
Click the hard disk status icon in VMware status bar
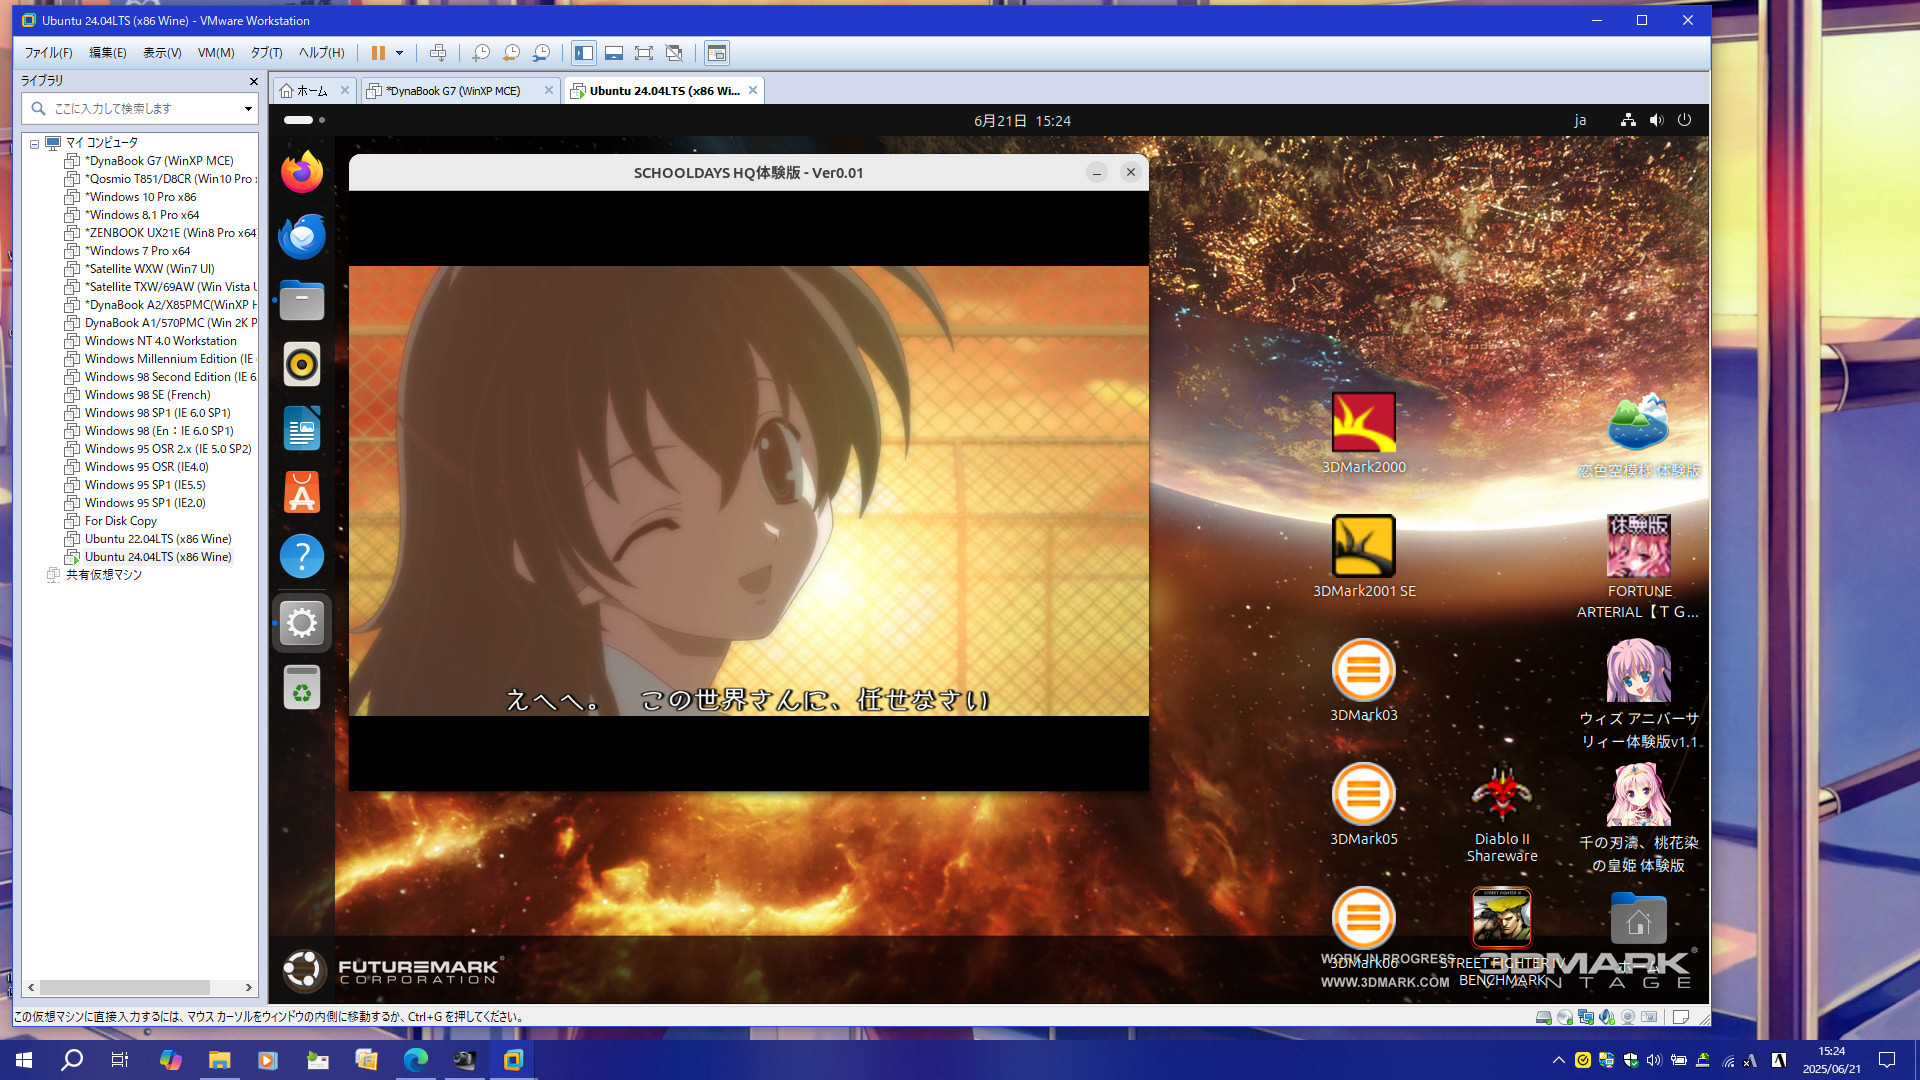pos(1543,1017)
